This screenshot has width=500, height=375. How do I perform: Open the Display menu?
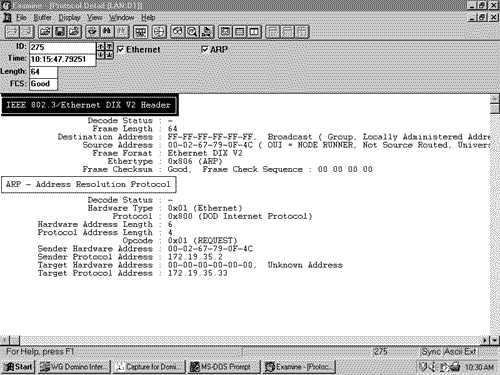69,17
